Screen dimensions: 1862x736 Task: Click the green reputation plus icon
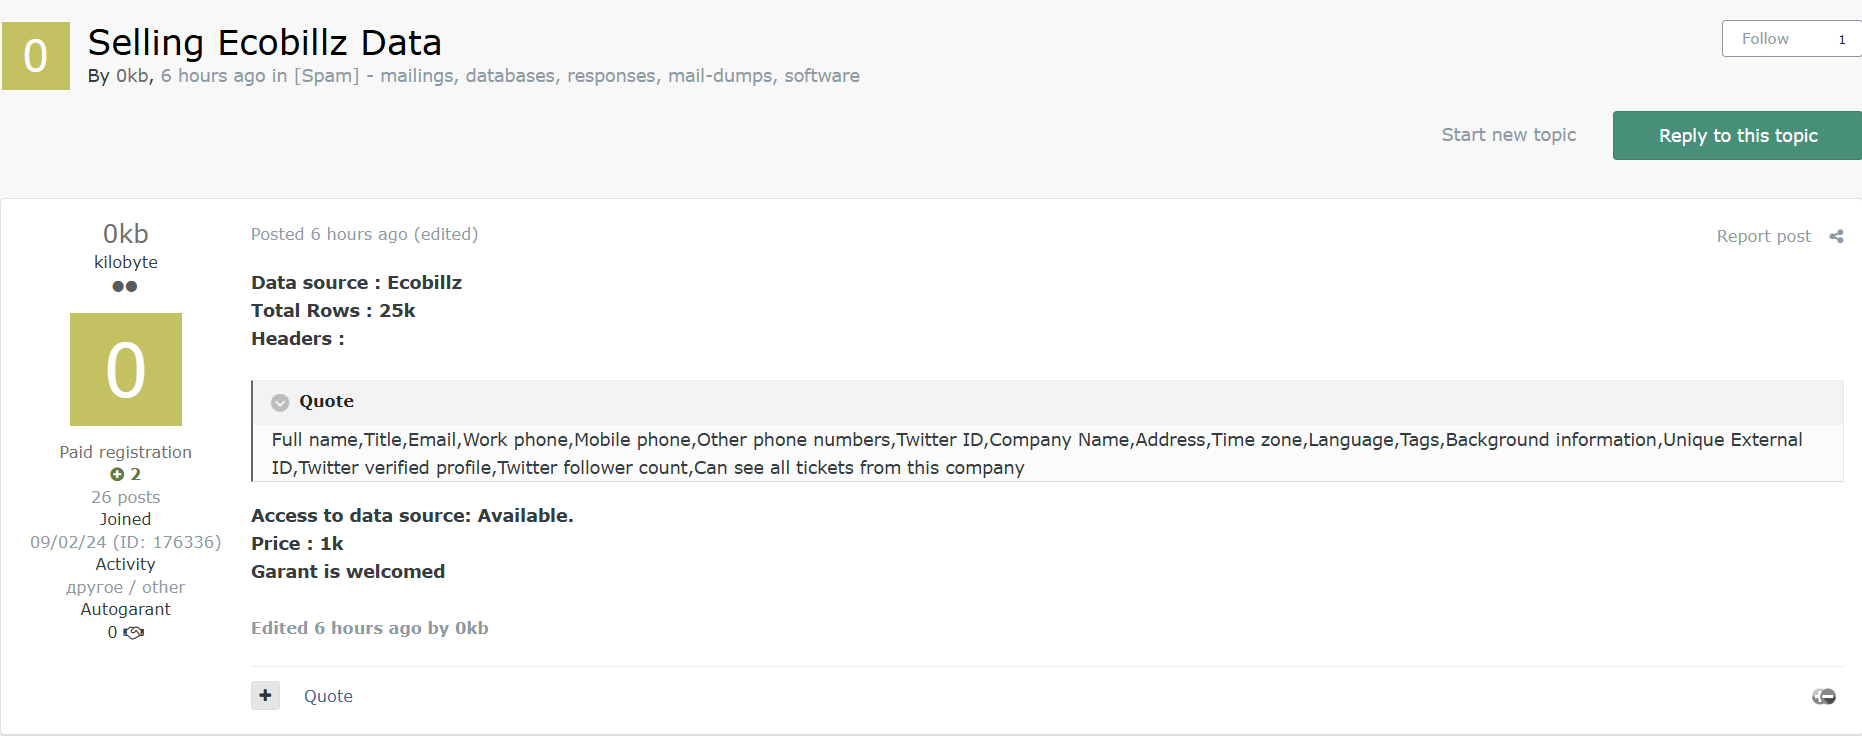(117, 474)
